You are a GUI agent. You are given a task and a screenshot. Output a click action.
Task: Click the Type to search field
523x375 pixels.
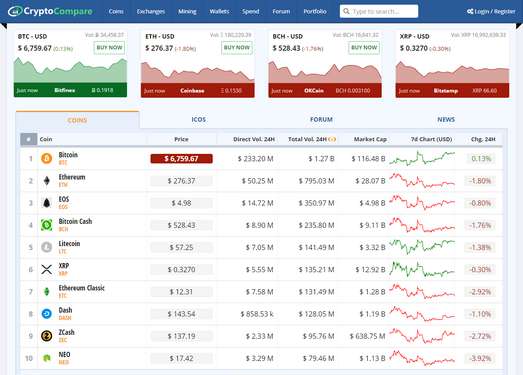pos(379,11)
